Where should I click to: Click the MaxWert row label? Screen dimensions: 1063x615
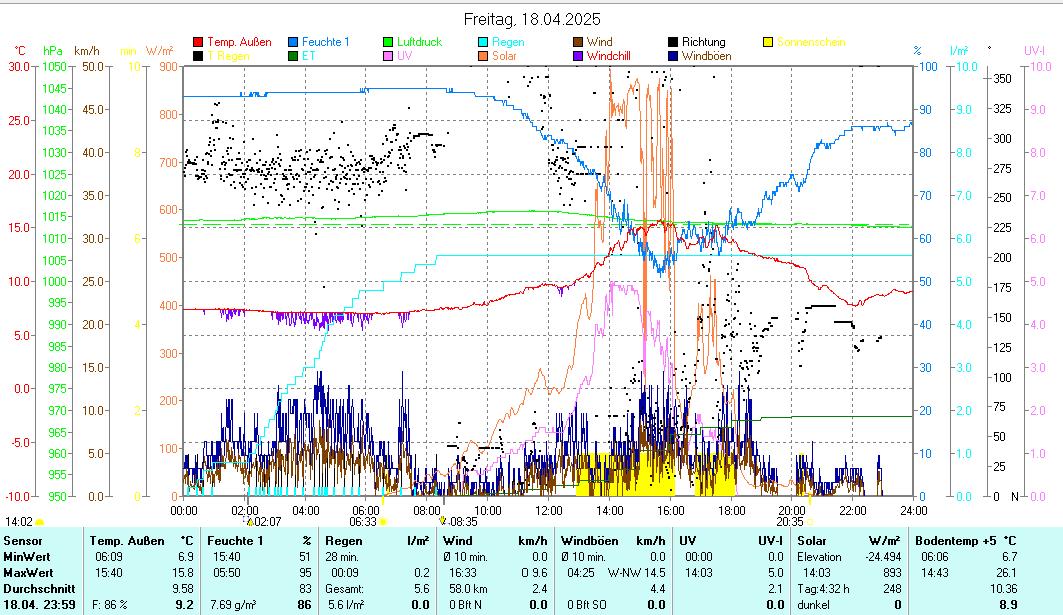pos(28,573)
